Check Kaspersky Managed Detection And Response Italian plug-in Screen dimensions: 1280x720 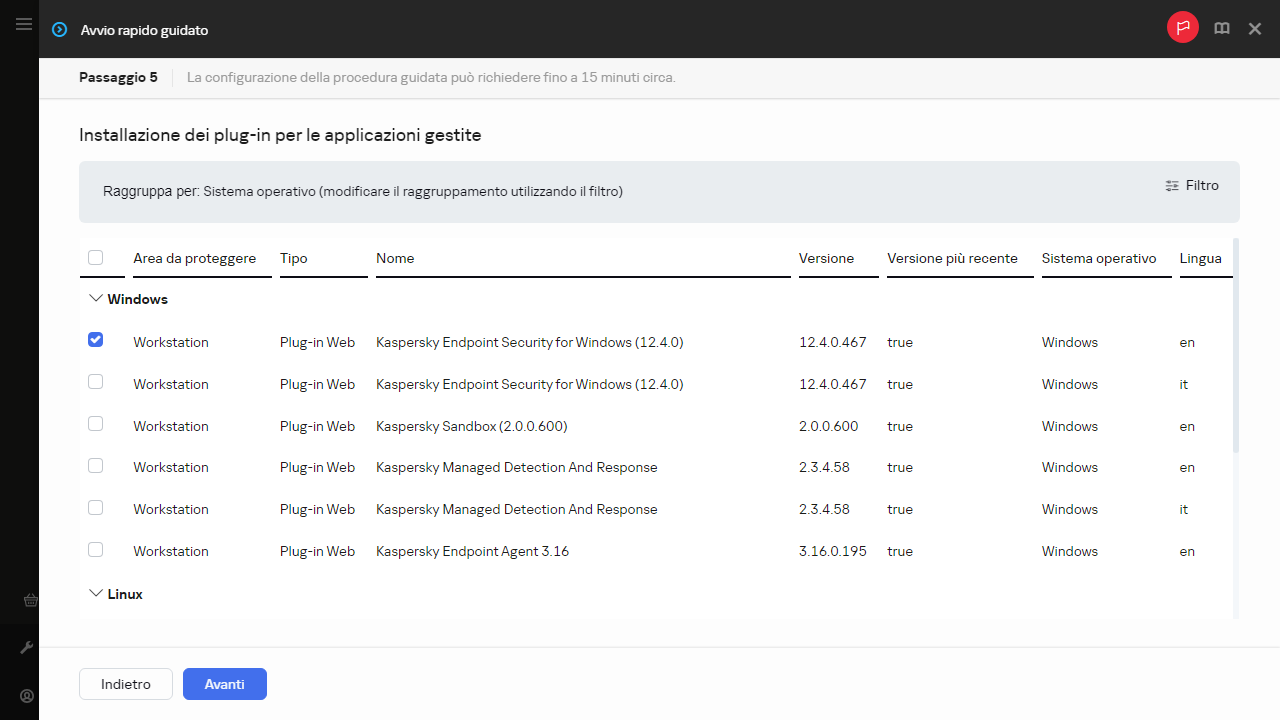point(95,507)
